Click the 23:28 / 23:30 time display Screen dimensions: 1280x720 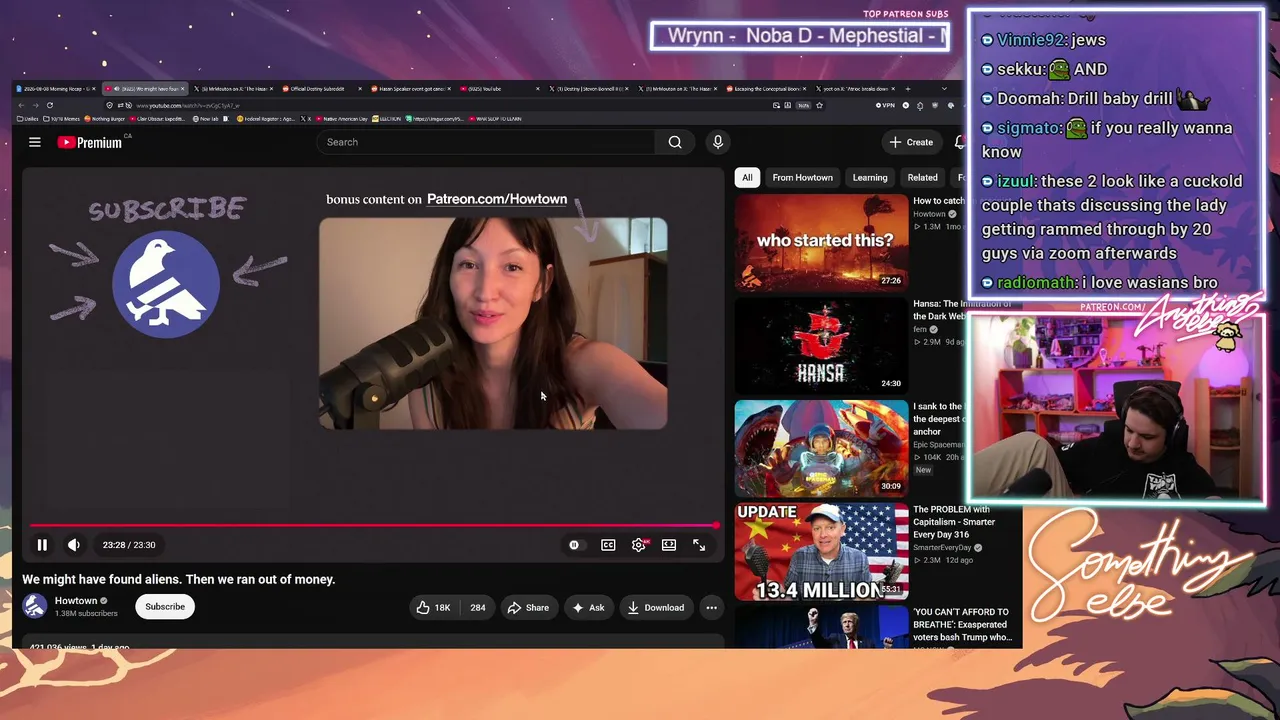point(129,545)
